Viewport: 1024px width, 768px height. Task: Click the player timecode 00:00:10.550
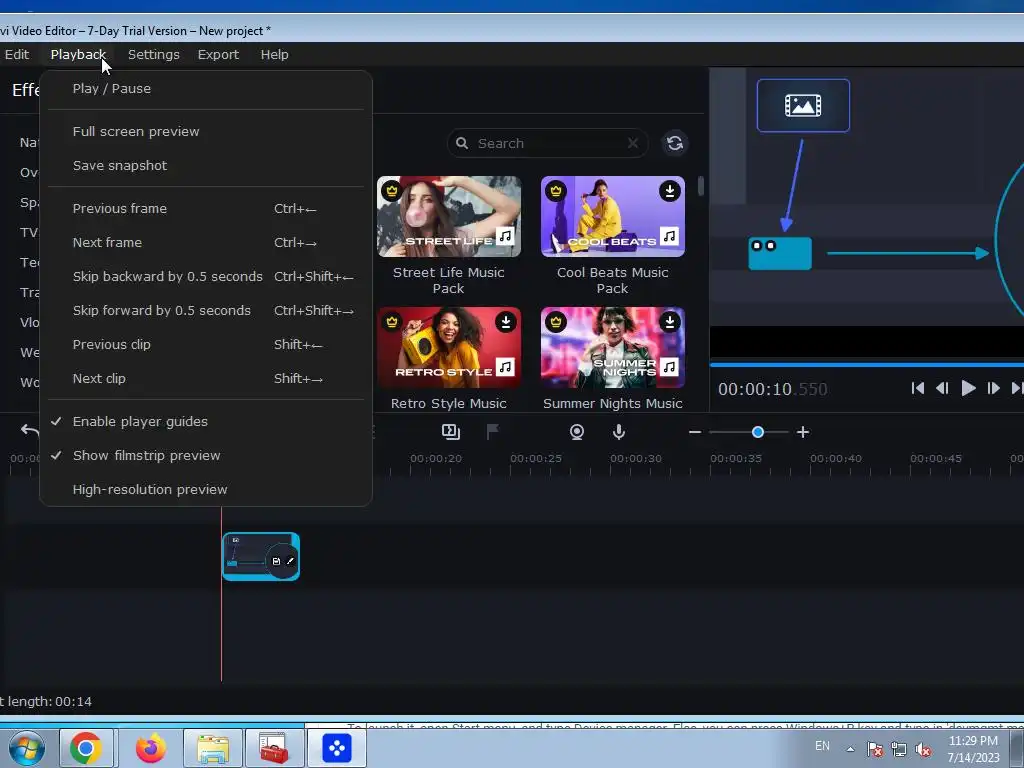[773, 389]
